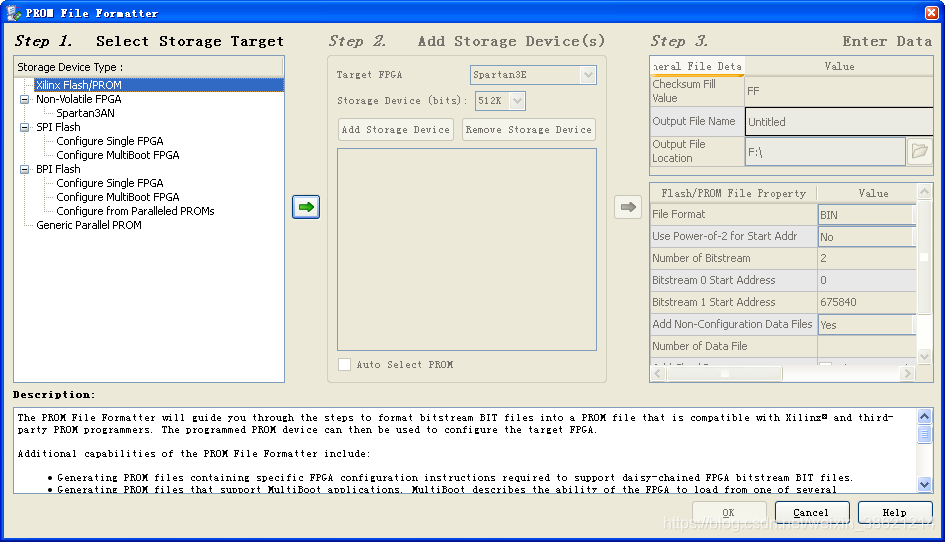Click the Help button
Image resolution: width=945 pixels, height=542 pixels.
(x=895, y=512)
